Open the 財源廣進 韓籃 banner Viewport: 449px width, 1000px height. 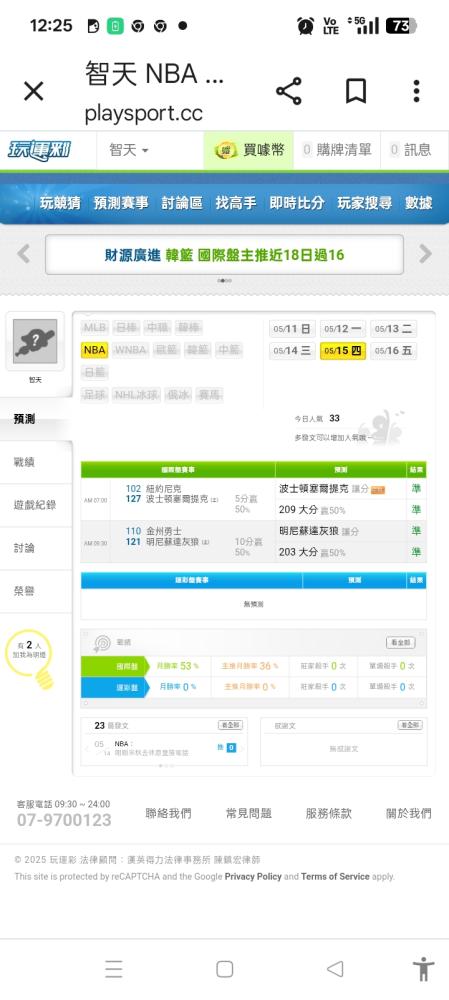[x=224, y=254]
